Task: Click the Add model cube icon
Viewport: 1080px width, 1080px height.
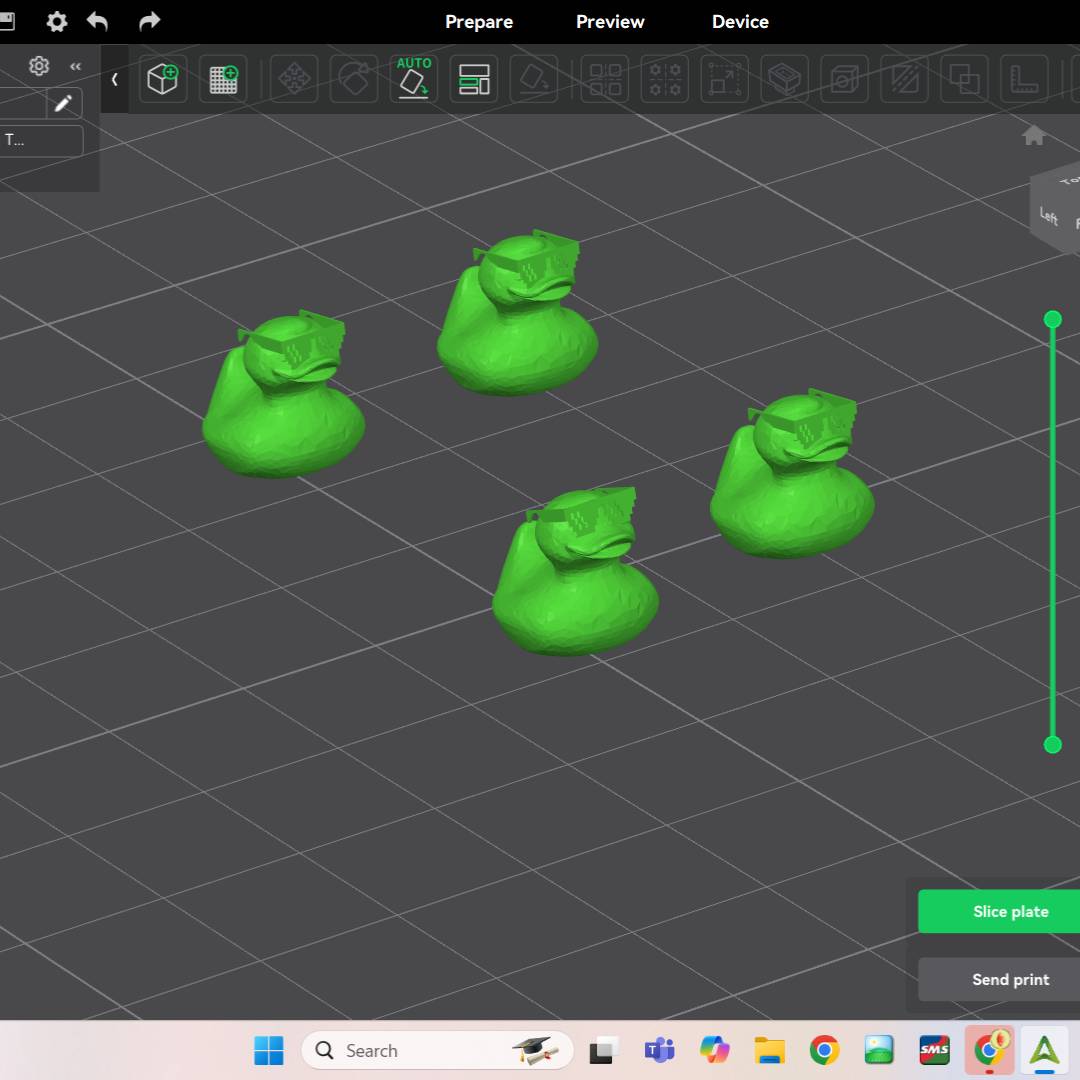Action: click(162, 79)
